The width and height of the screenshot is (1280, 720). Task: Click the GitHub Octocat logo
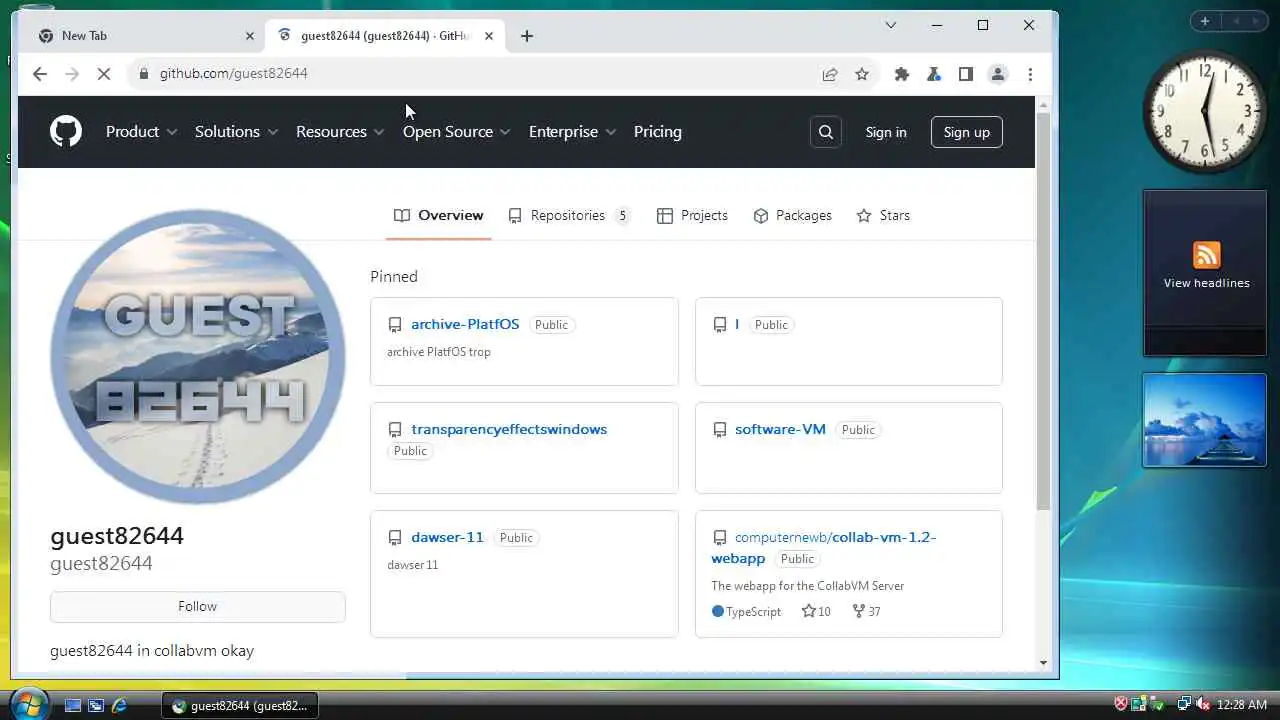(66, 132)
